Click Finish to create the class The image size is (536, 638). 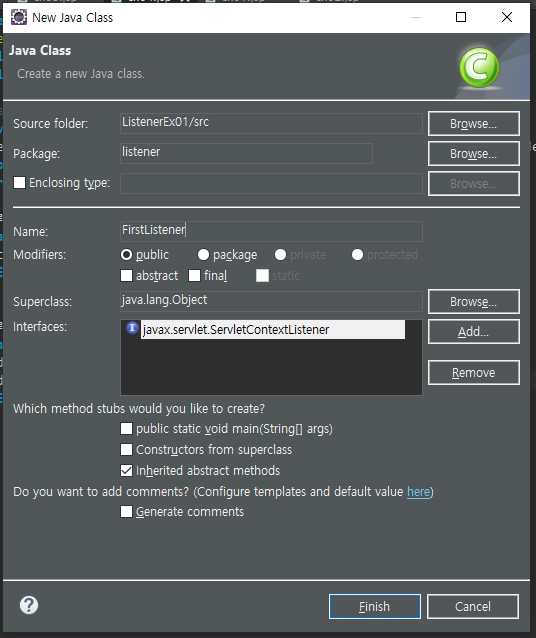click(375, 606)
